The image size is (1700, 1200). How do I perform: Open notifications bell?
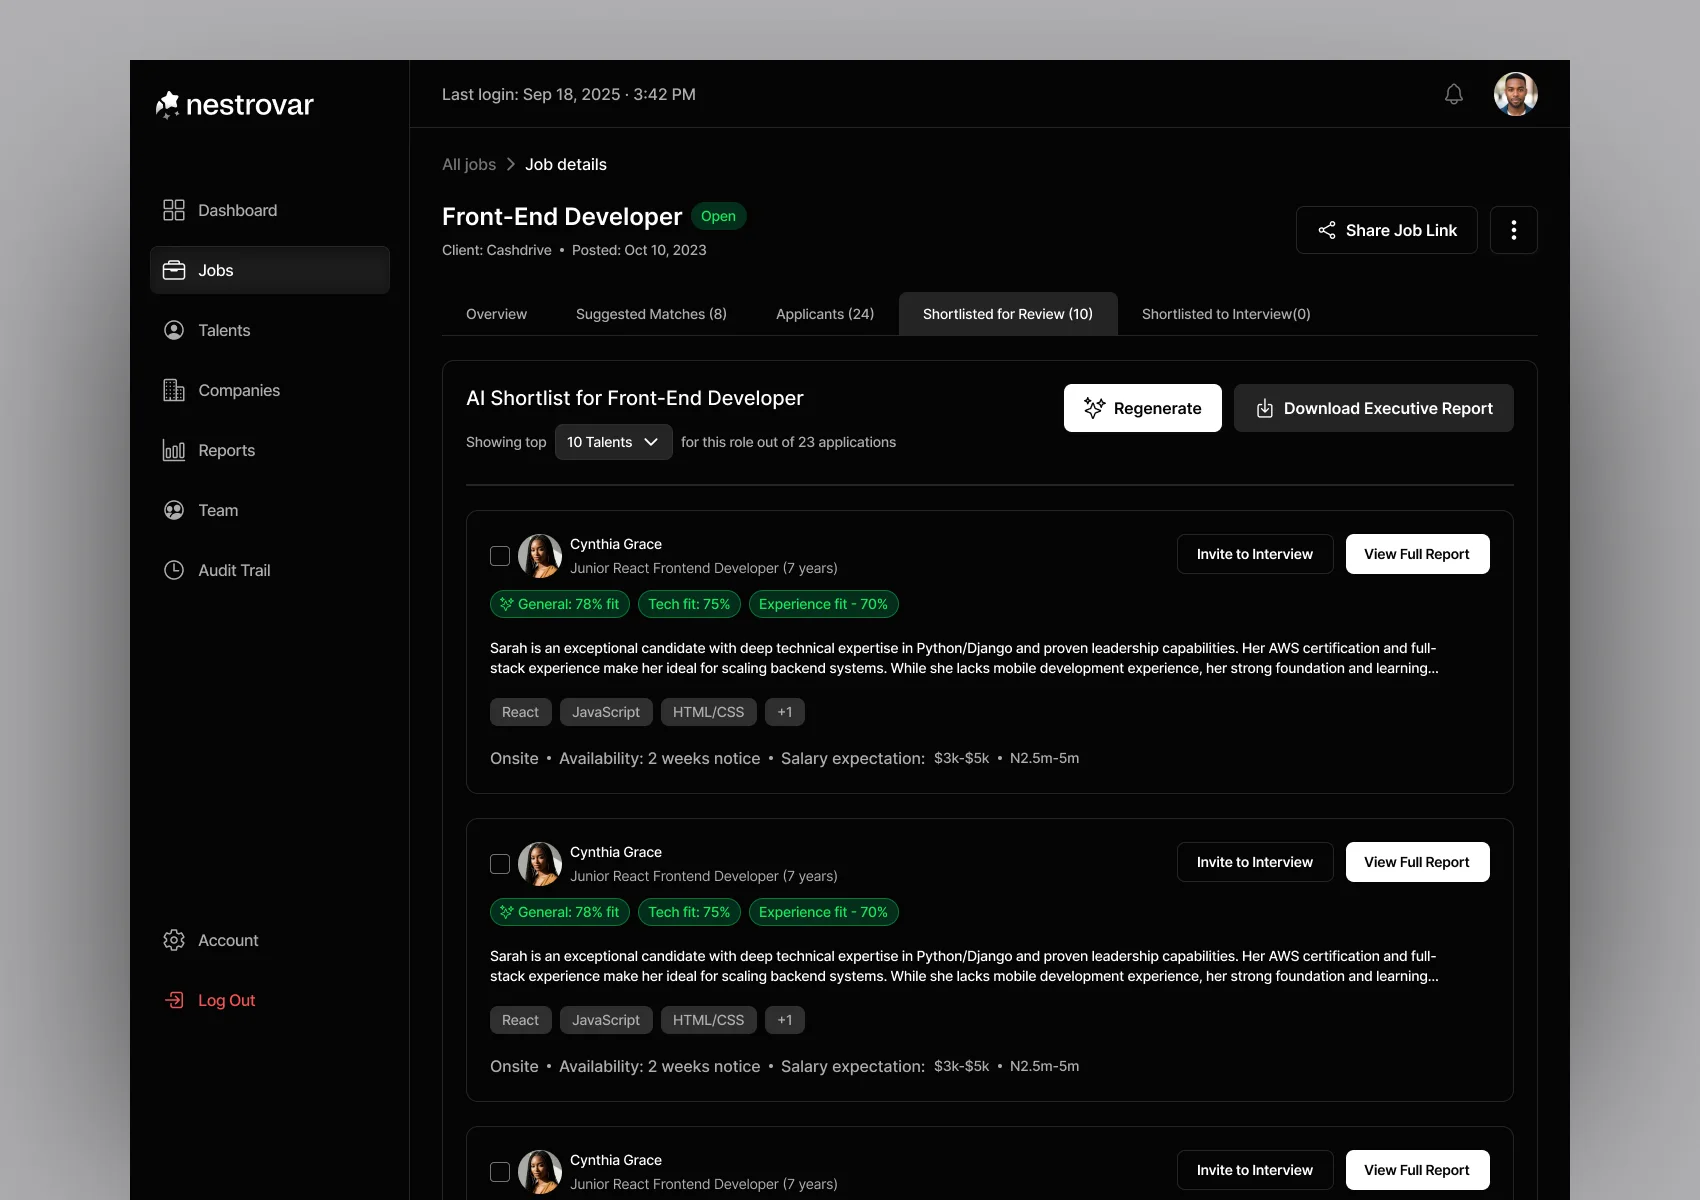[1454, 94]
